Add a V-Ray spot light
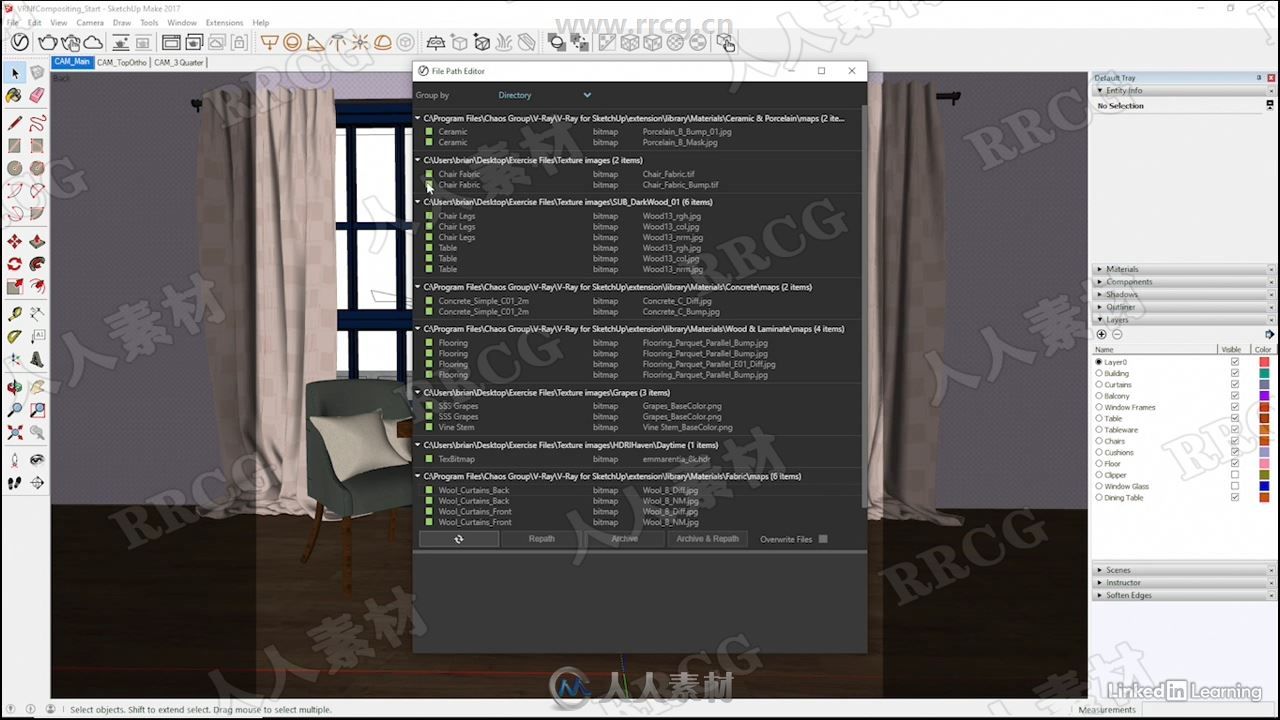 click(315, 42)
